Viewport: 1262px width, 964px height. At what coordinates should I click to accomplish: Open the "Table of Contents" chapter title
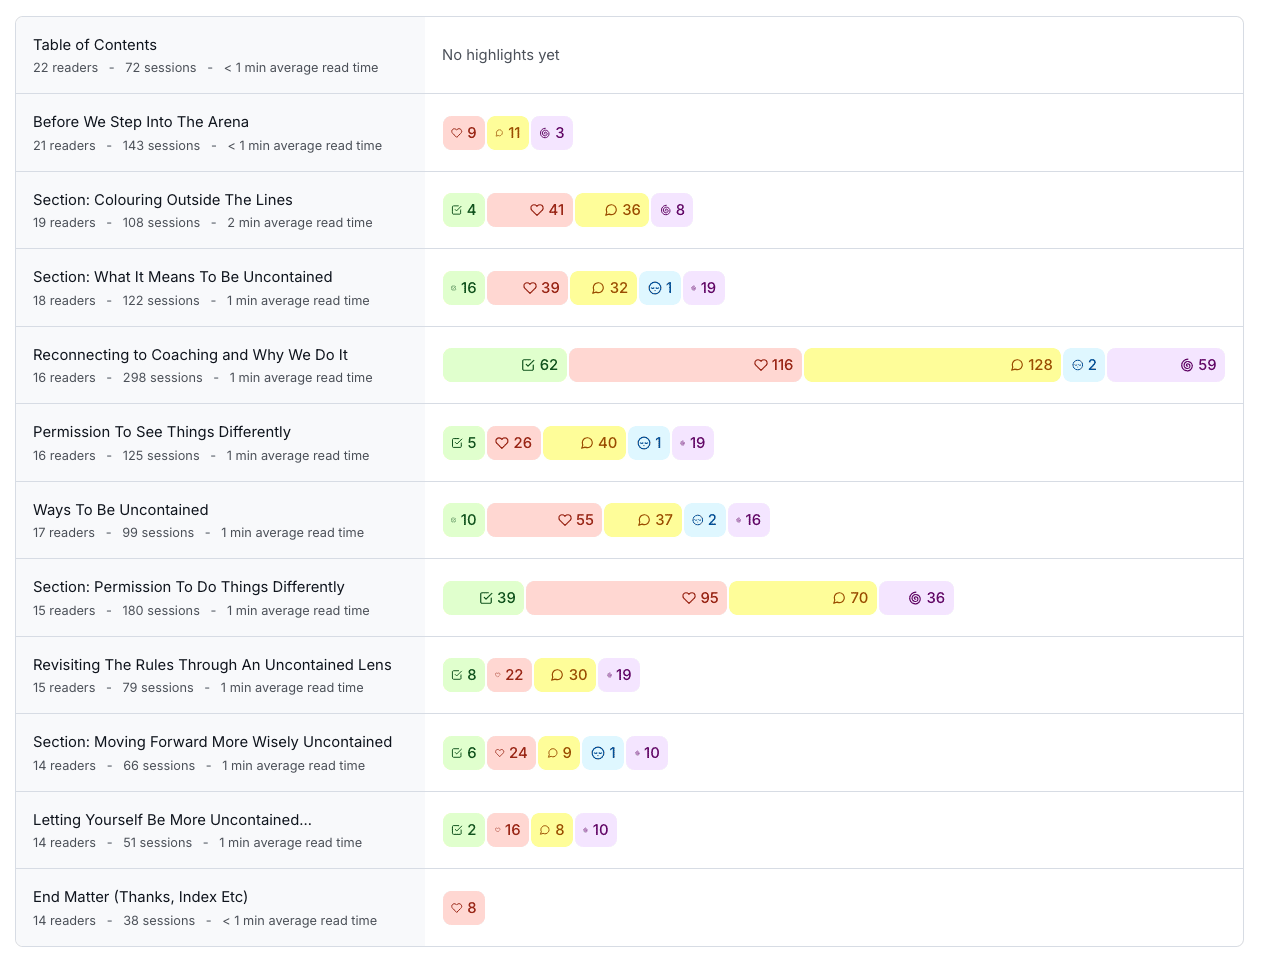[x=95, y=45]
